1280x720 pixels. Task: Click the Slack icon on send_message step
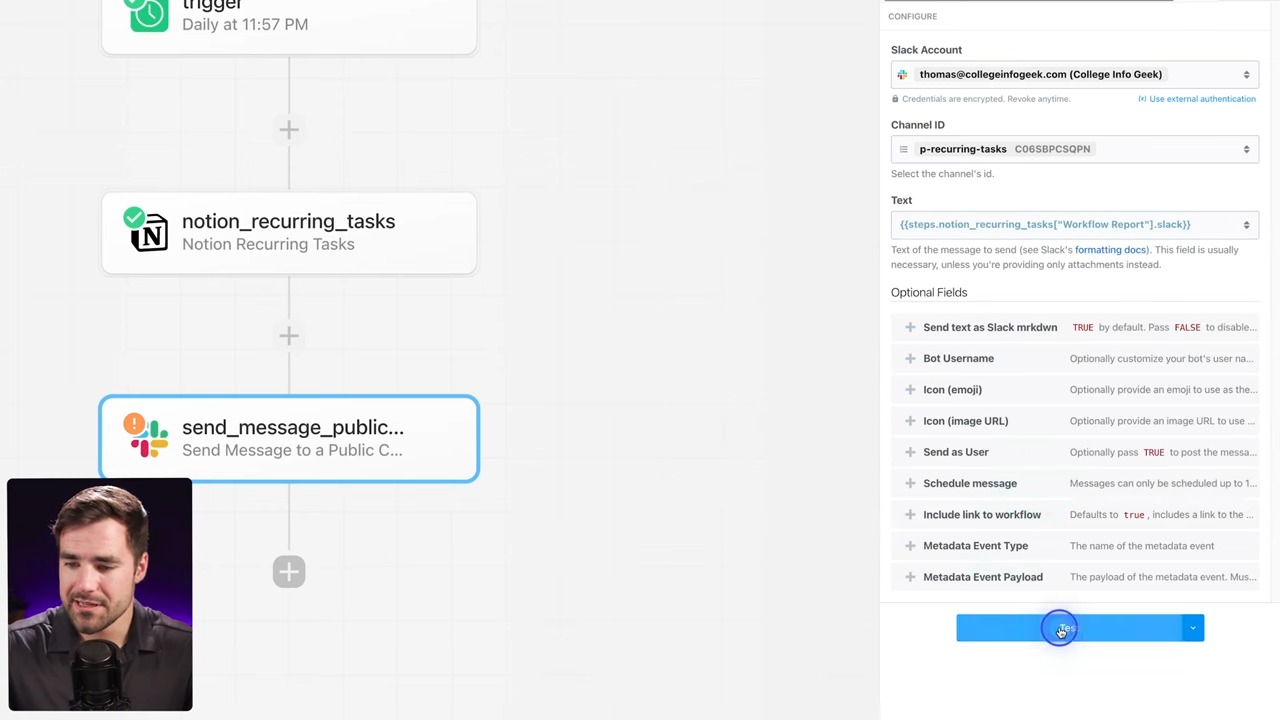(149, 438)
